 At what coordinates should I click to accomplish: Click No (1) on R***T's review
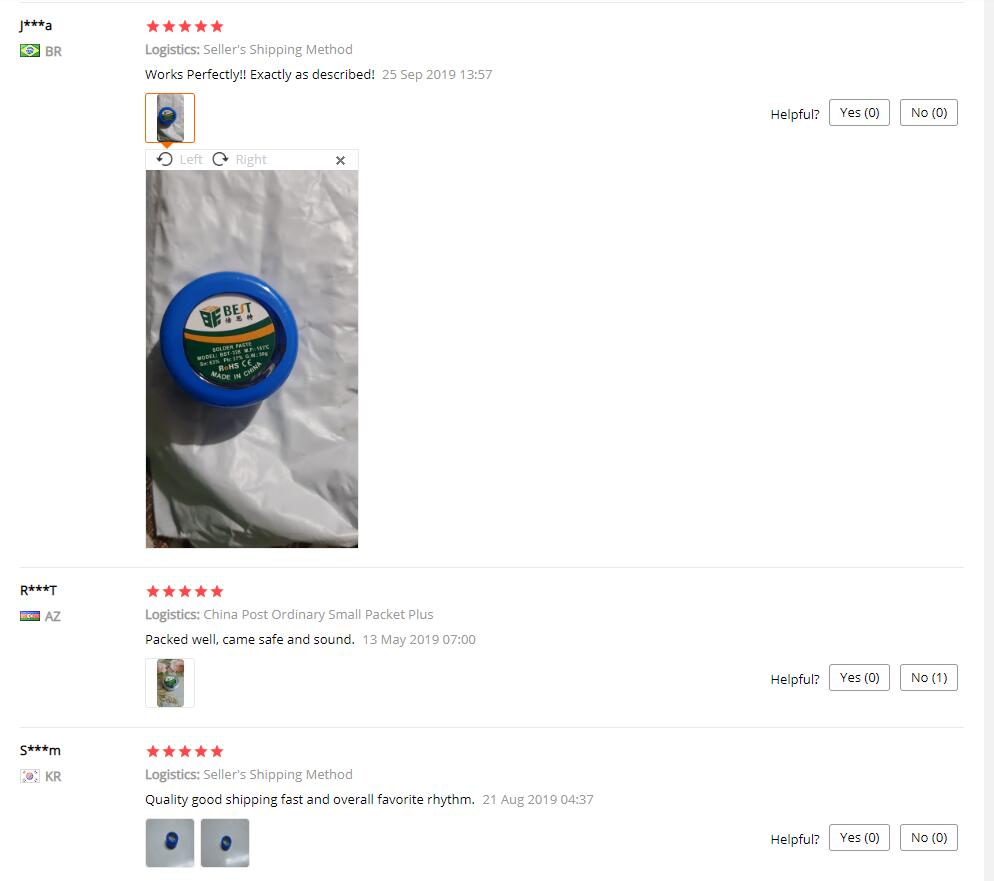point(929,678)
